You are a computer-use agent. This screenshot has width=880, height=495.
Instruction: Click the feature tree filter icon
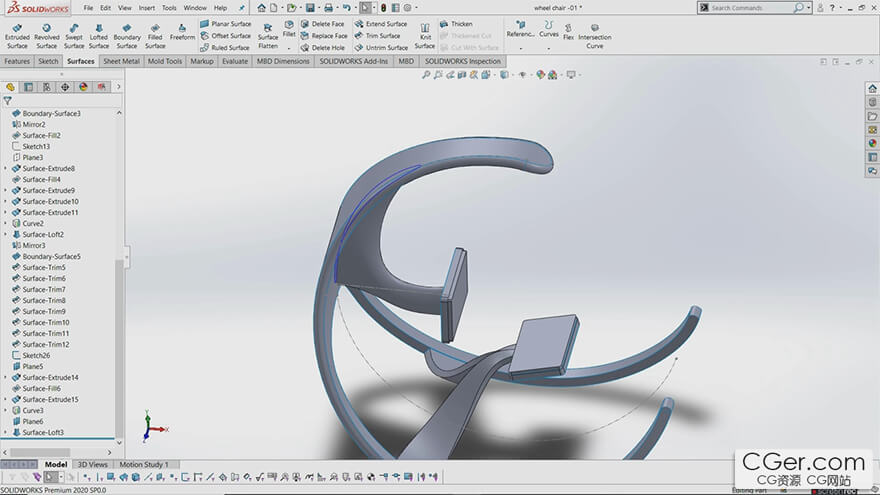pos(7,101)
